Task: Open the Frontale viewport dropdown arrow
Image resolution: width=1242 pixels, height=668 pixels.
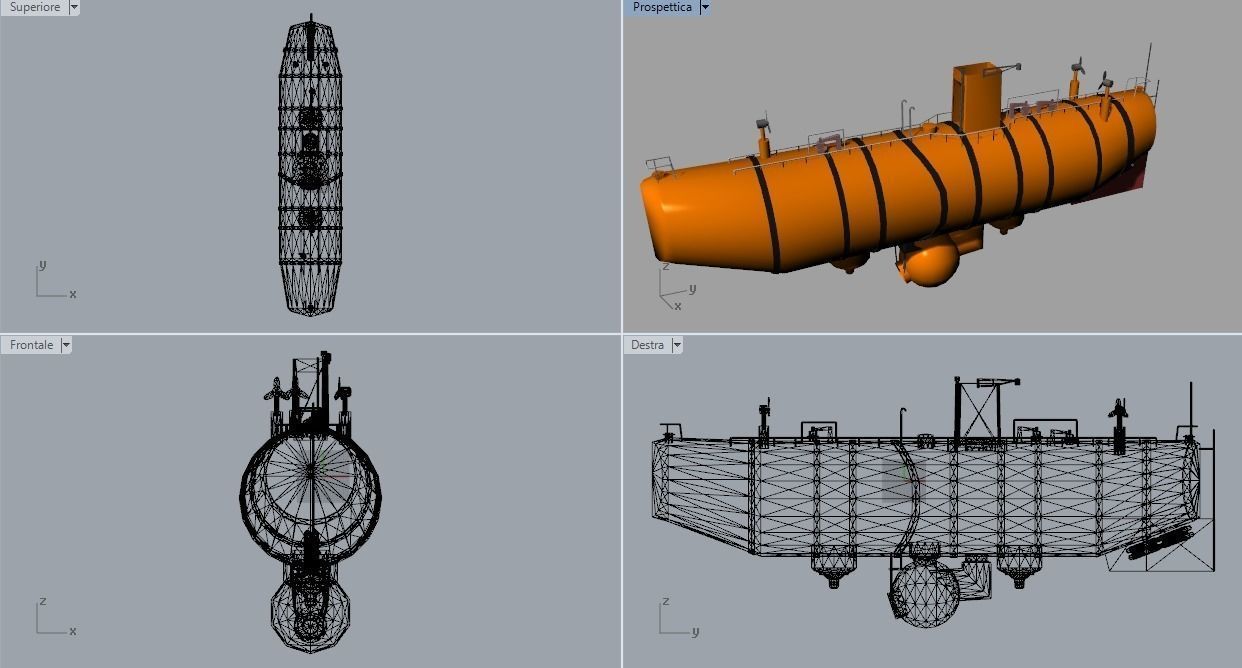Action: pyautogui.click(x=66, y=345)
